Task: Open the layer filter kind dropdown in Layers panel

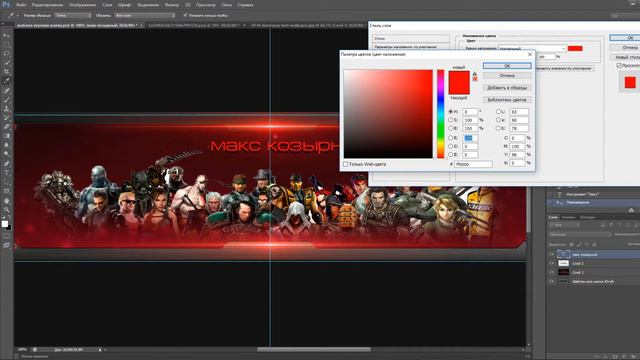Action: 565,225
